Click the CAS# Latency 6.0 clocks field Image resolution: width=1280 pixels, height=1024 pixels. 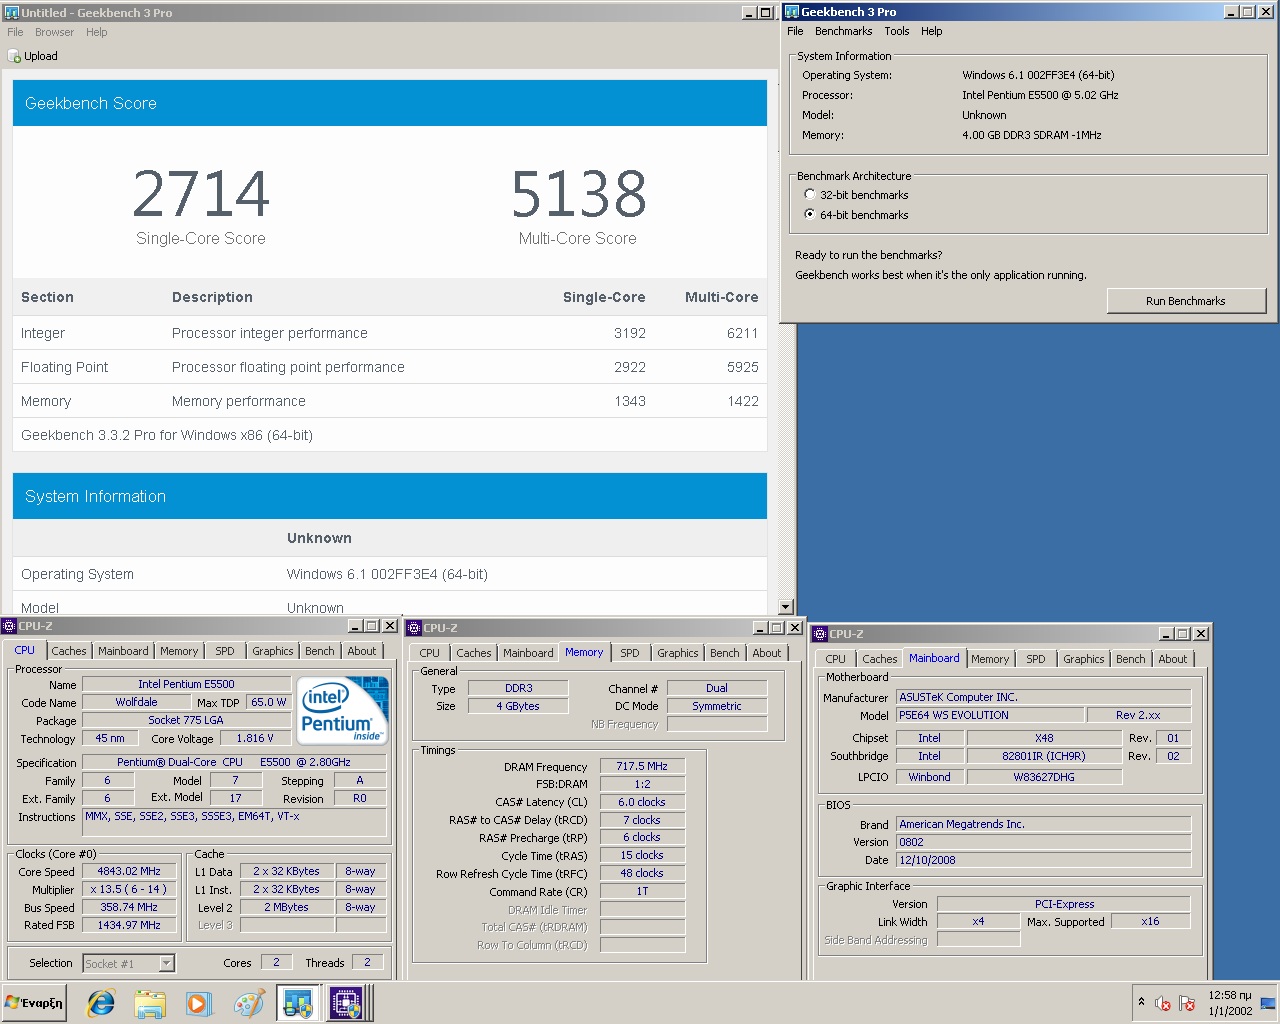coord(642,802)
